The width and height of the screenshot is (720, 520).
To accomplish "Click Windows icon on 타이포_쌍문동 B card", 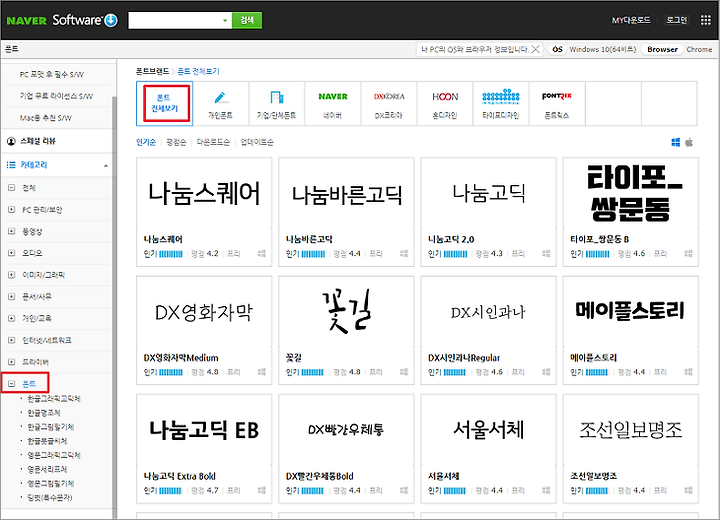I will 688,254.
